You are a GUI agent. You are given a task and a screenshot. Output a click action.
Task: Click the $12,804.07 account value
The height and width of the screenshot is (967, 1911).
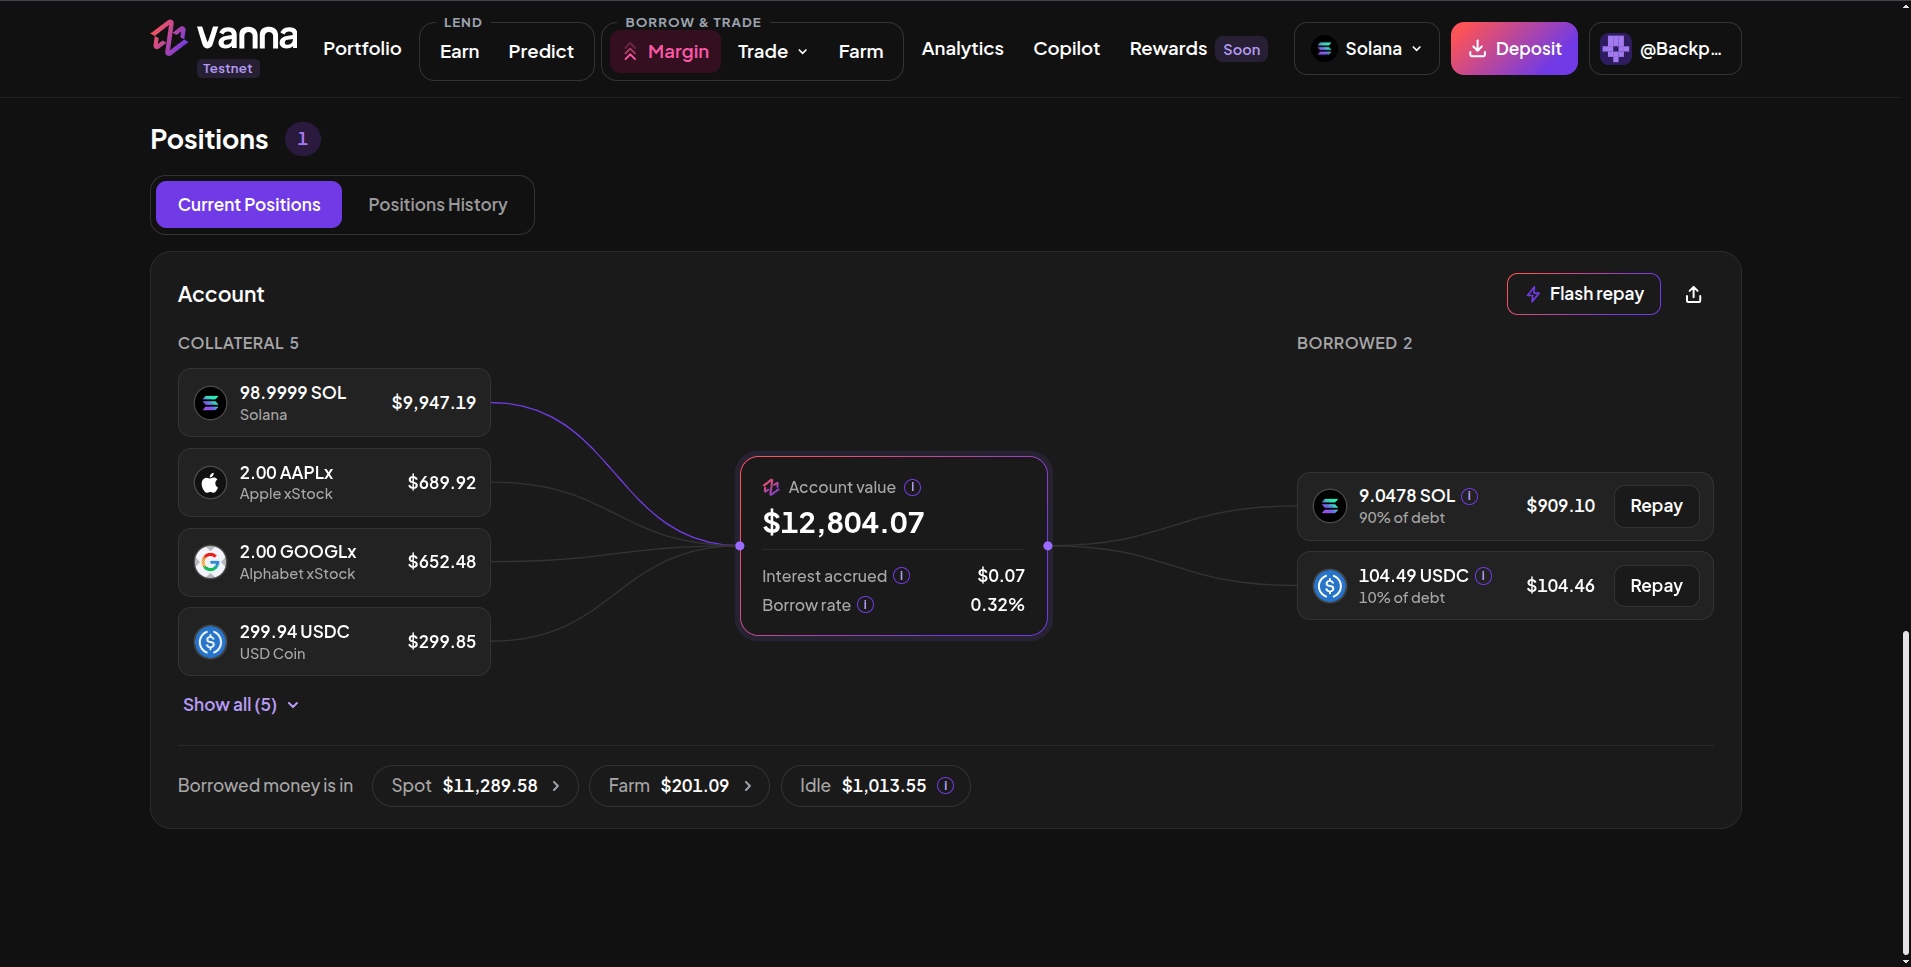coord(843,523)
